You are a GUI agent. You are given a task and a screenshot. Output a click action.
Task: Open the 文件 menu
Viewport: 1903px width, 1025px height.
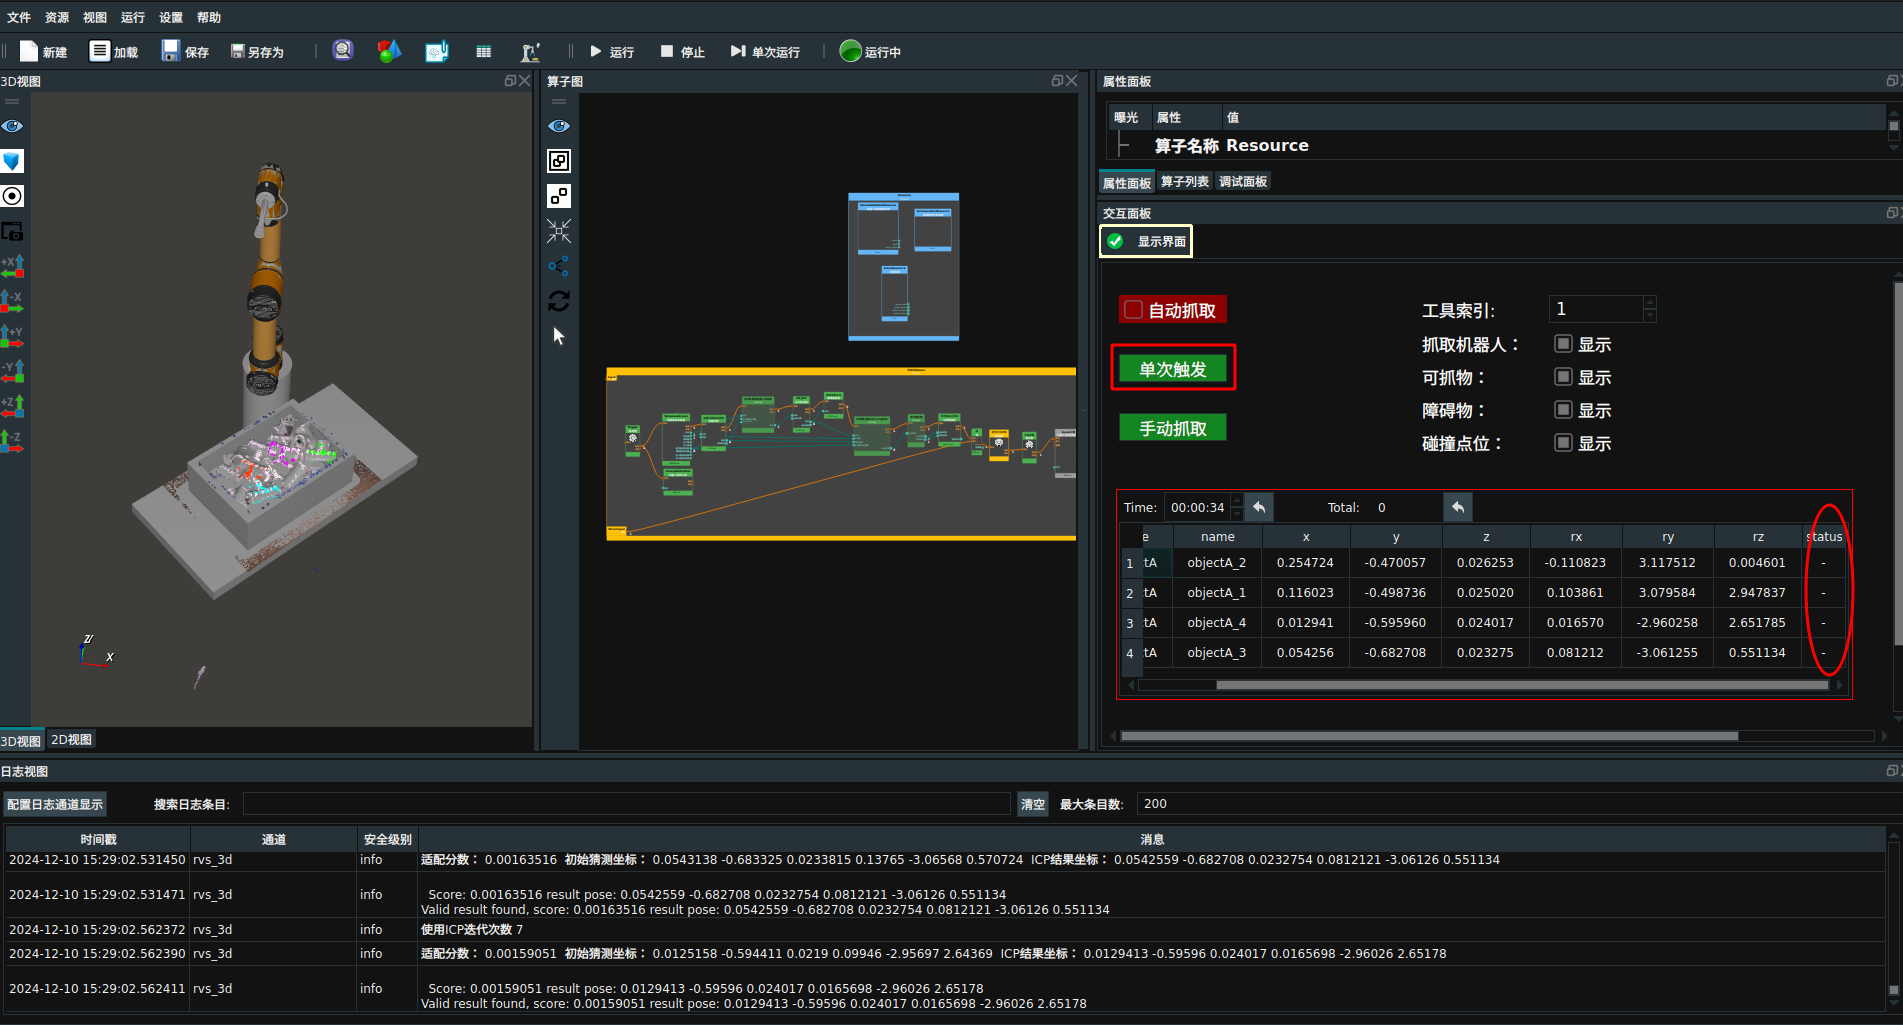19,17
